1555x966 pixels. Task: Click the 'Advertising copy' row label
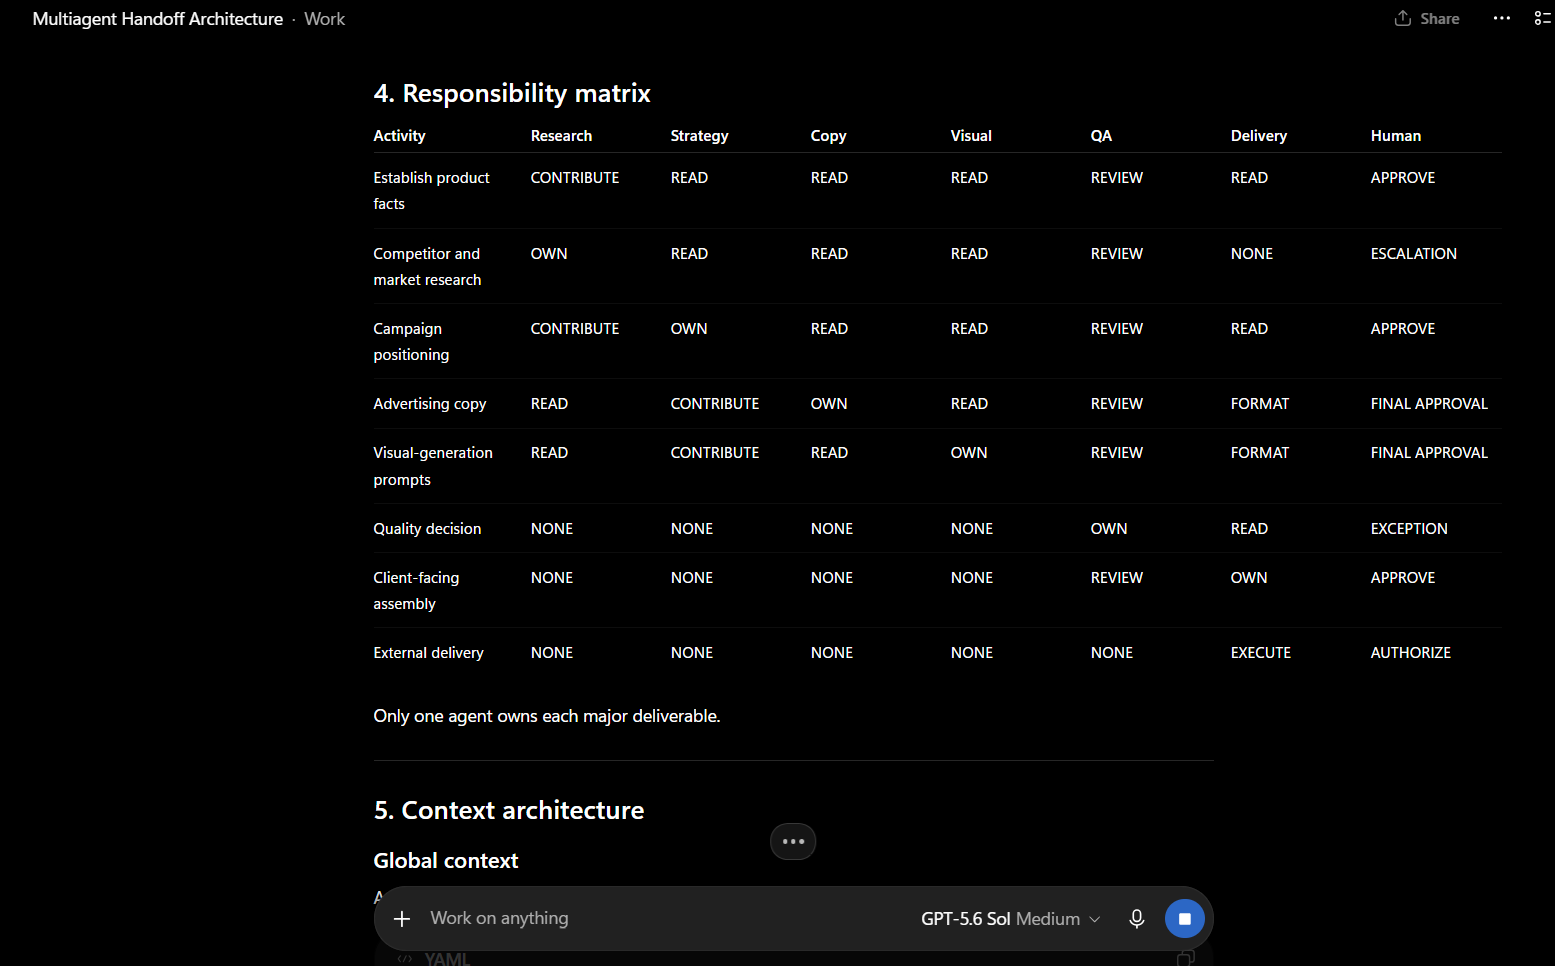pyautogui.click(x=430, y=404)
